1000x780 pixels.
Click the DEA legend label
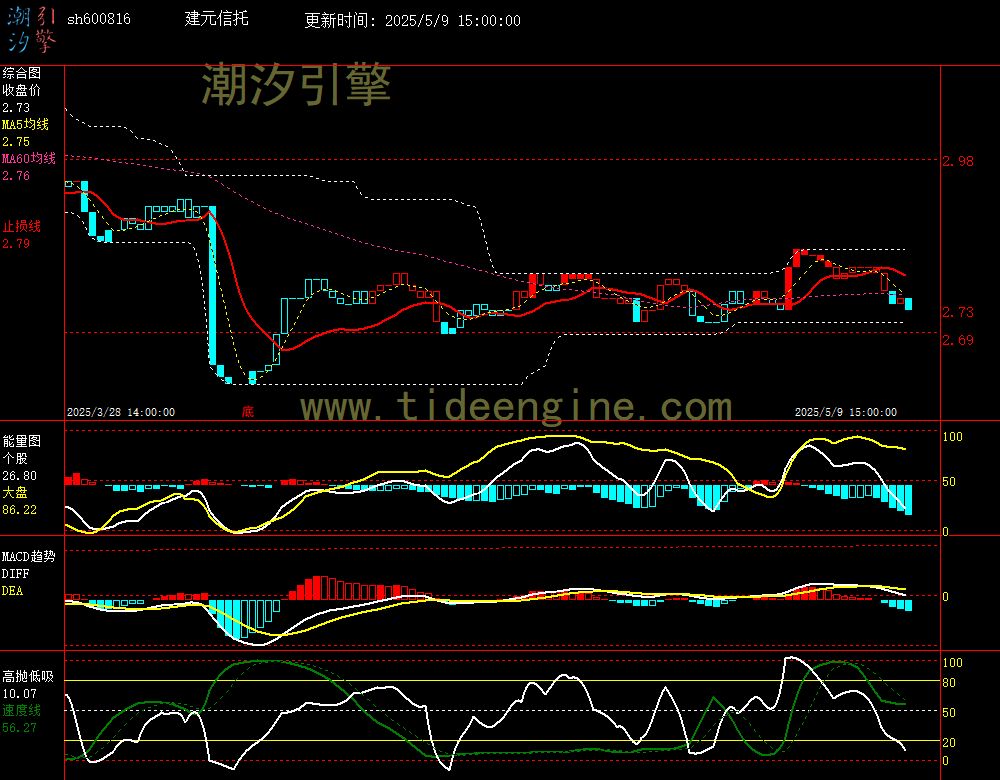(x=12, y=591)
